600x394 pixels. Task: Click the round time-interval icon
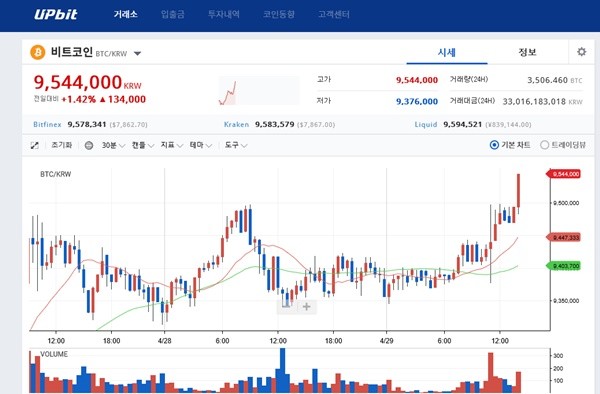point(89,145)
